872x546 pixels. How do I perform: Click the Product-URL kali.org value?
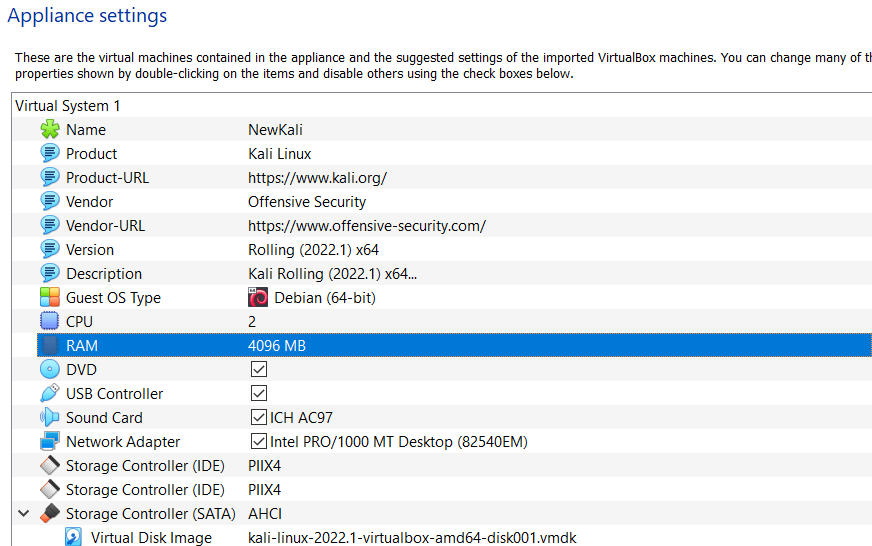point(317,178)
